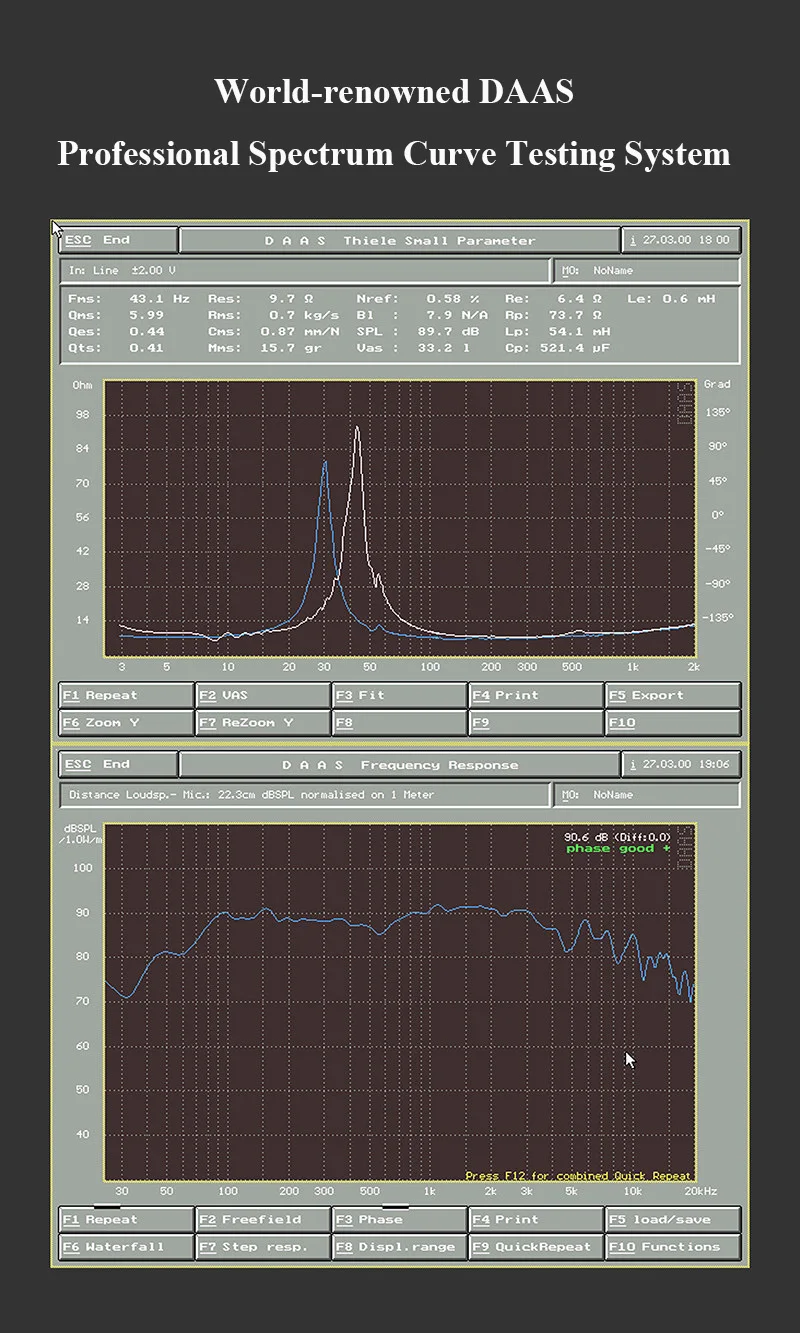Click F7 ReZoom Y button

coord(263,722)
